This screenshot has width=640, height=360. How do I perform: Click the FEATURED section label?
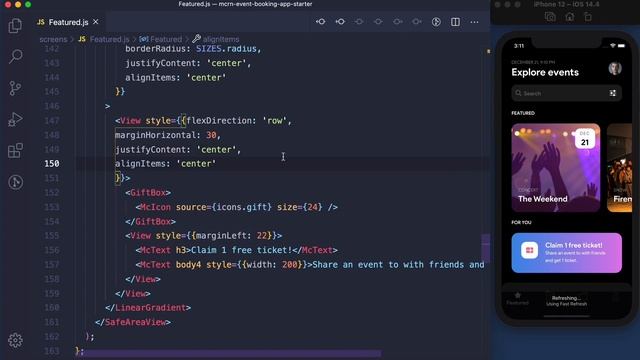tap(523, 113)
